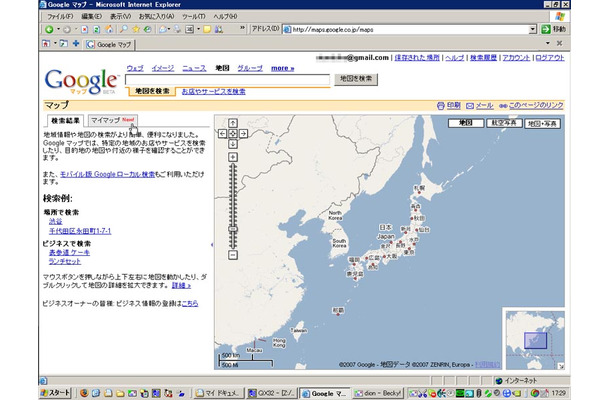Click the zoom in plus button

tap(233, 157)
